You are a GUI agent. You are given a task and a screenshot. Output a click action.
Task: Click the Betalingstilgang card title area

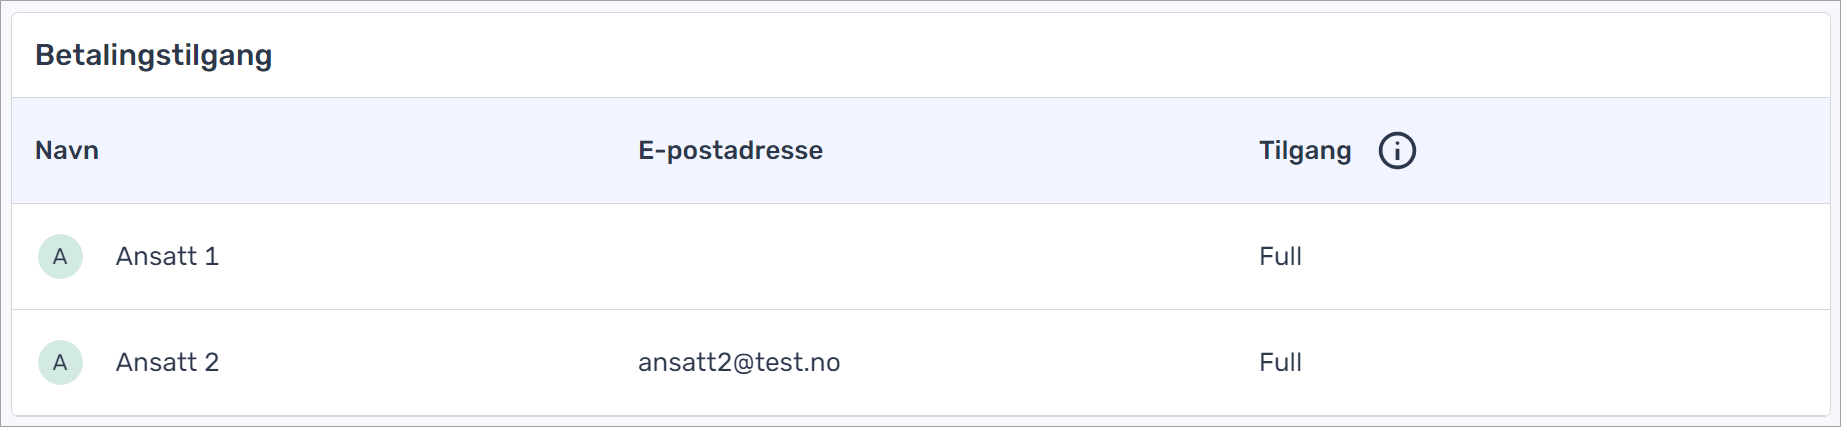(x=921, y=55)
